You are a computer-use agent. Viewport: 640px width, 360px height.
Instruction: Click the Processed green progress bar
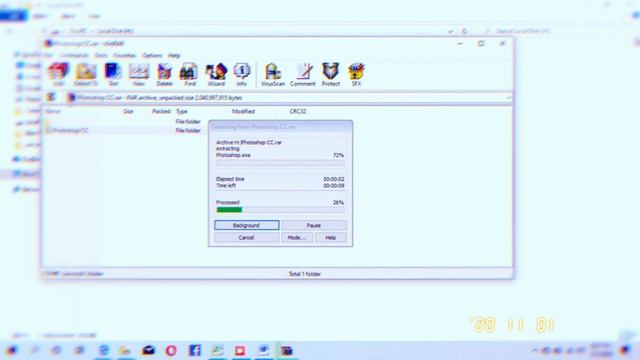pos(280,210)
